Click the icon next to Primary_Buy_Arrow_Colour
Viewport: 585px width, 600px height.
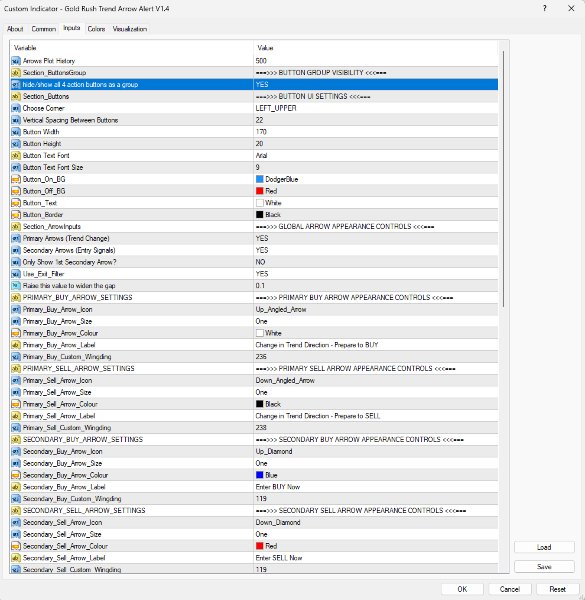[x=16, y=333]
